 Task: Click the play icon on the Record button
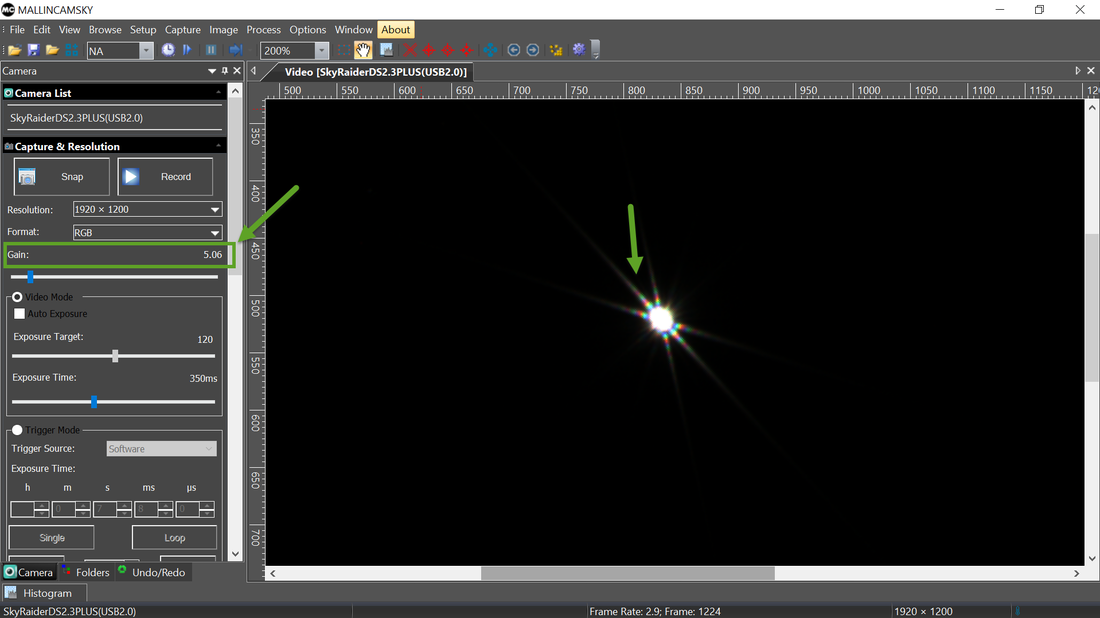130,177
